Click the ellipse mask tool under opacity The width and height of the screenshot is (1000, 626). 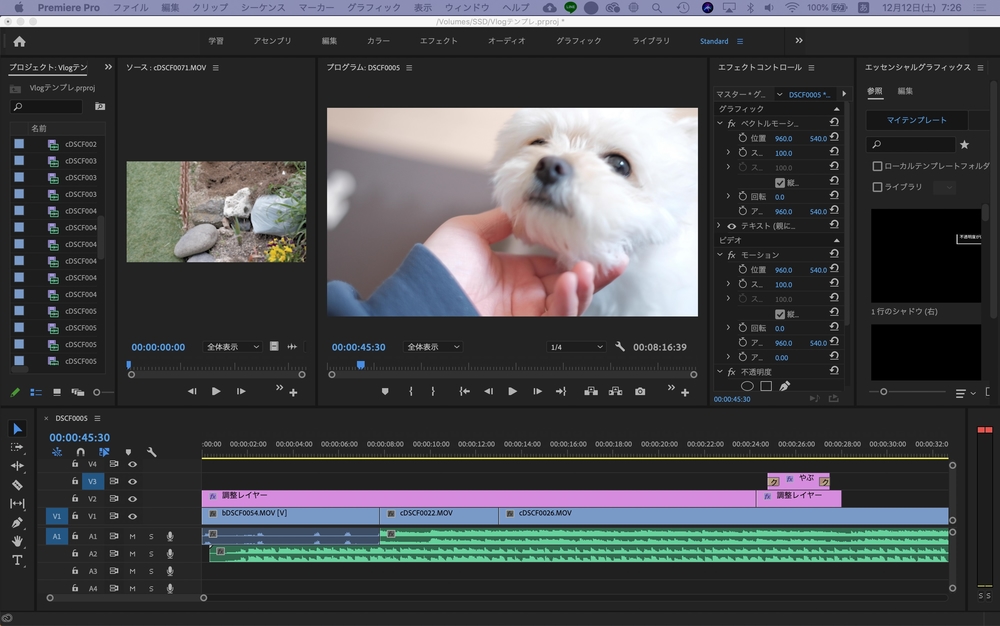(x=747, y=386)
